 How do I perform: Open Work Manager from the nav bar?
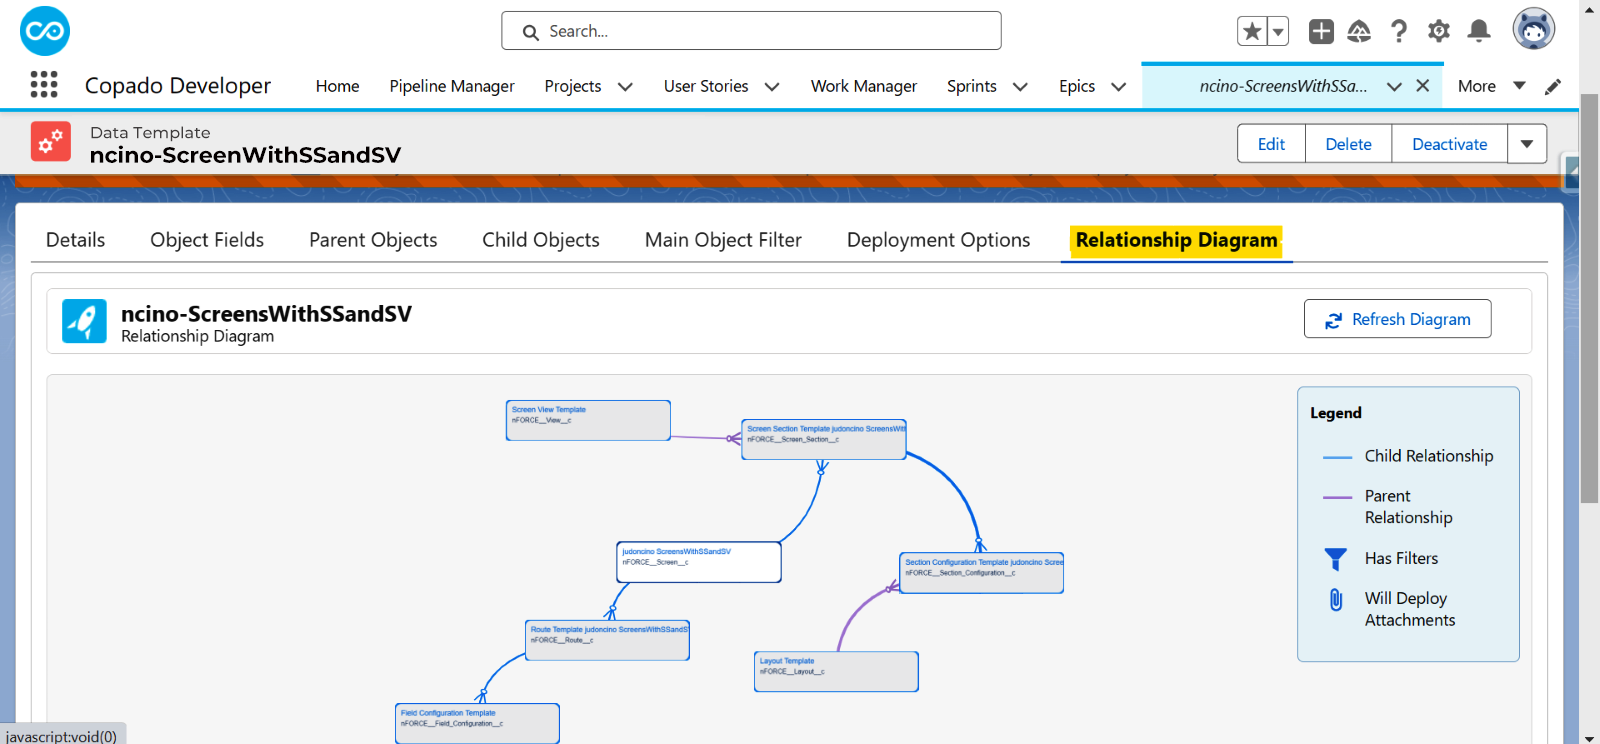tap(864, 86)
